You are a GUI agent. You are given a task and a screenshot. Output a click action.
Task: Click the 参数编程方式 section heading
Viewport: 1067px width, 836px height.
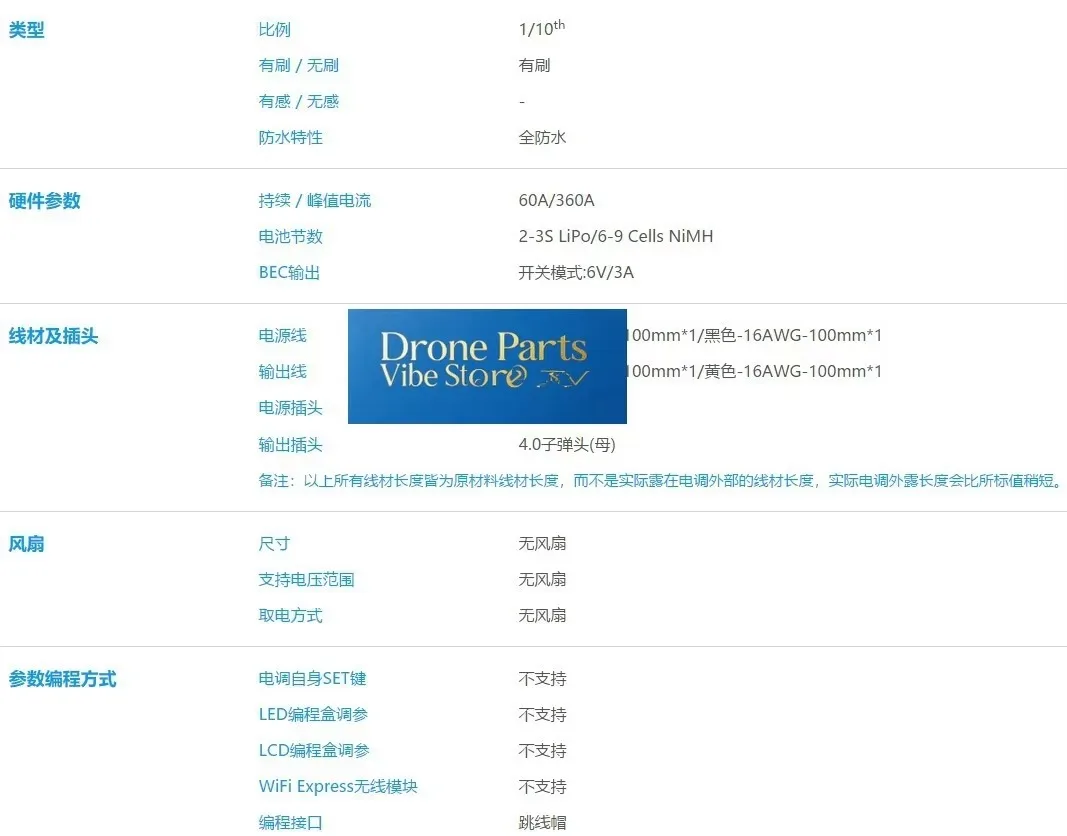[63, 679]
